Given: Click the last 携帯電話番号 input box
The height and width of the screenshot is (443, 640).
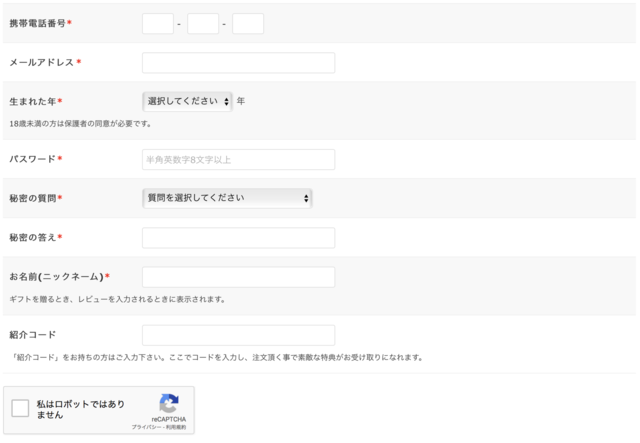Looking at the screenshot, I should (248, 24).
